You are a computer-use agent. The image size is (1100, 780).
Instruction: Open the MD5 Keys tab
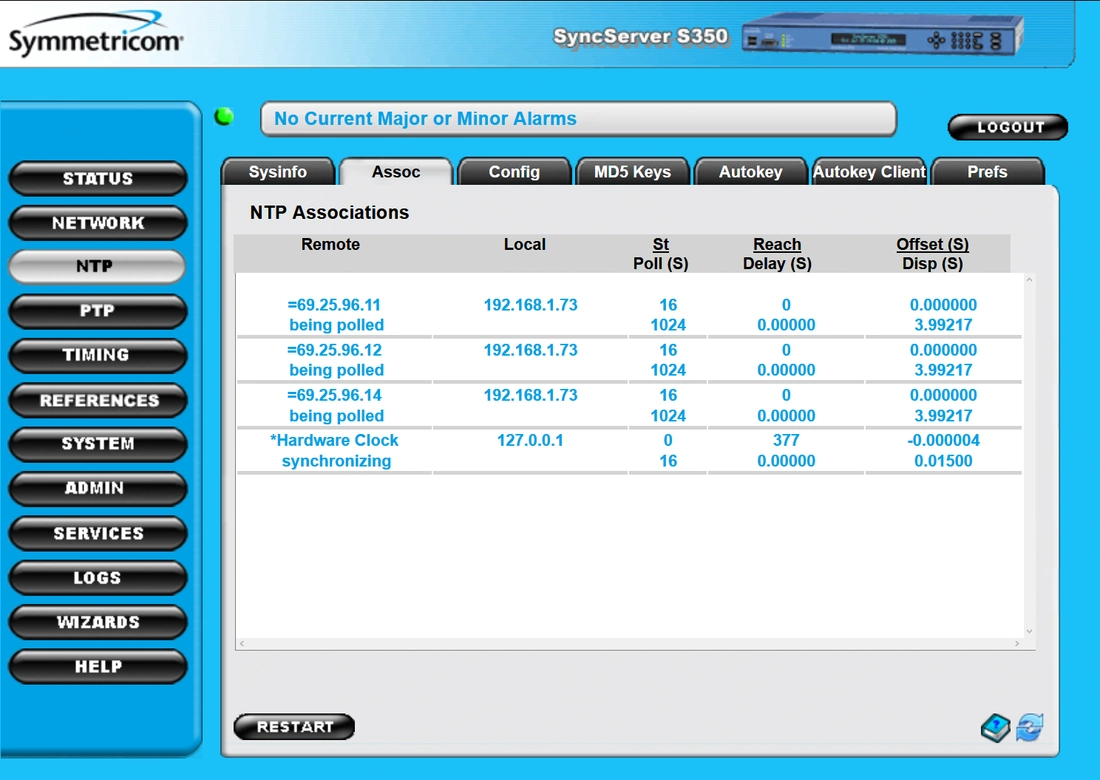(632, 172)
